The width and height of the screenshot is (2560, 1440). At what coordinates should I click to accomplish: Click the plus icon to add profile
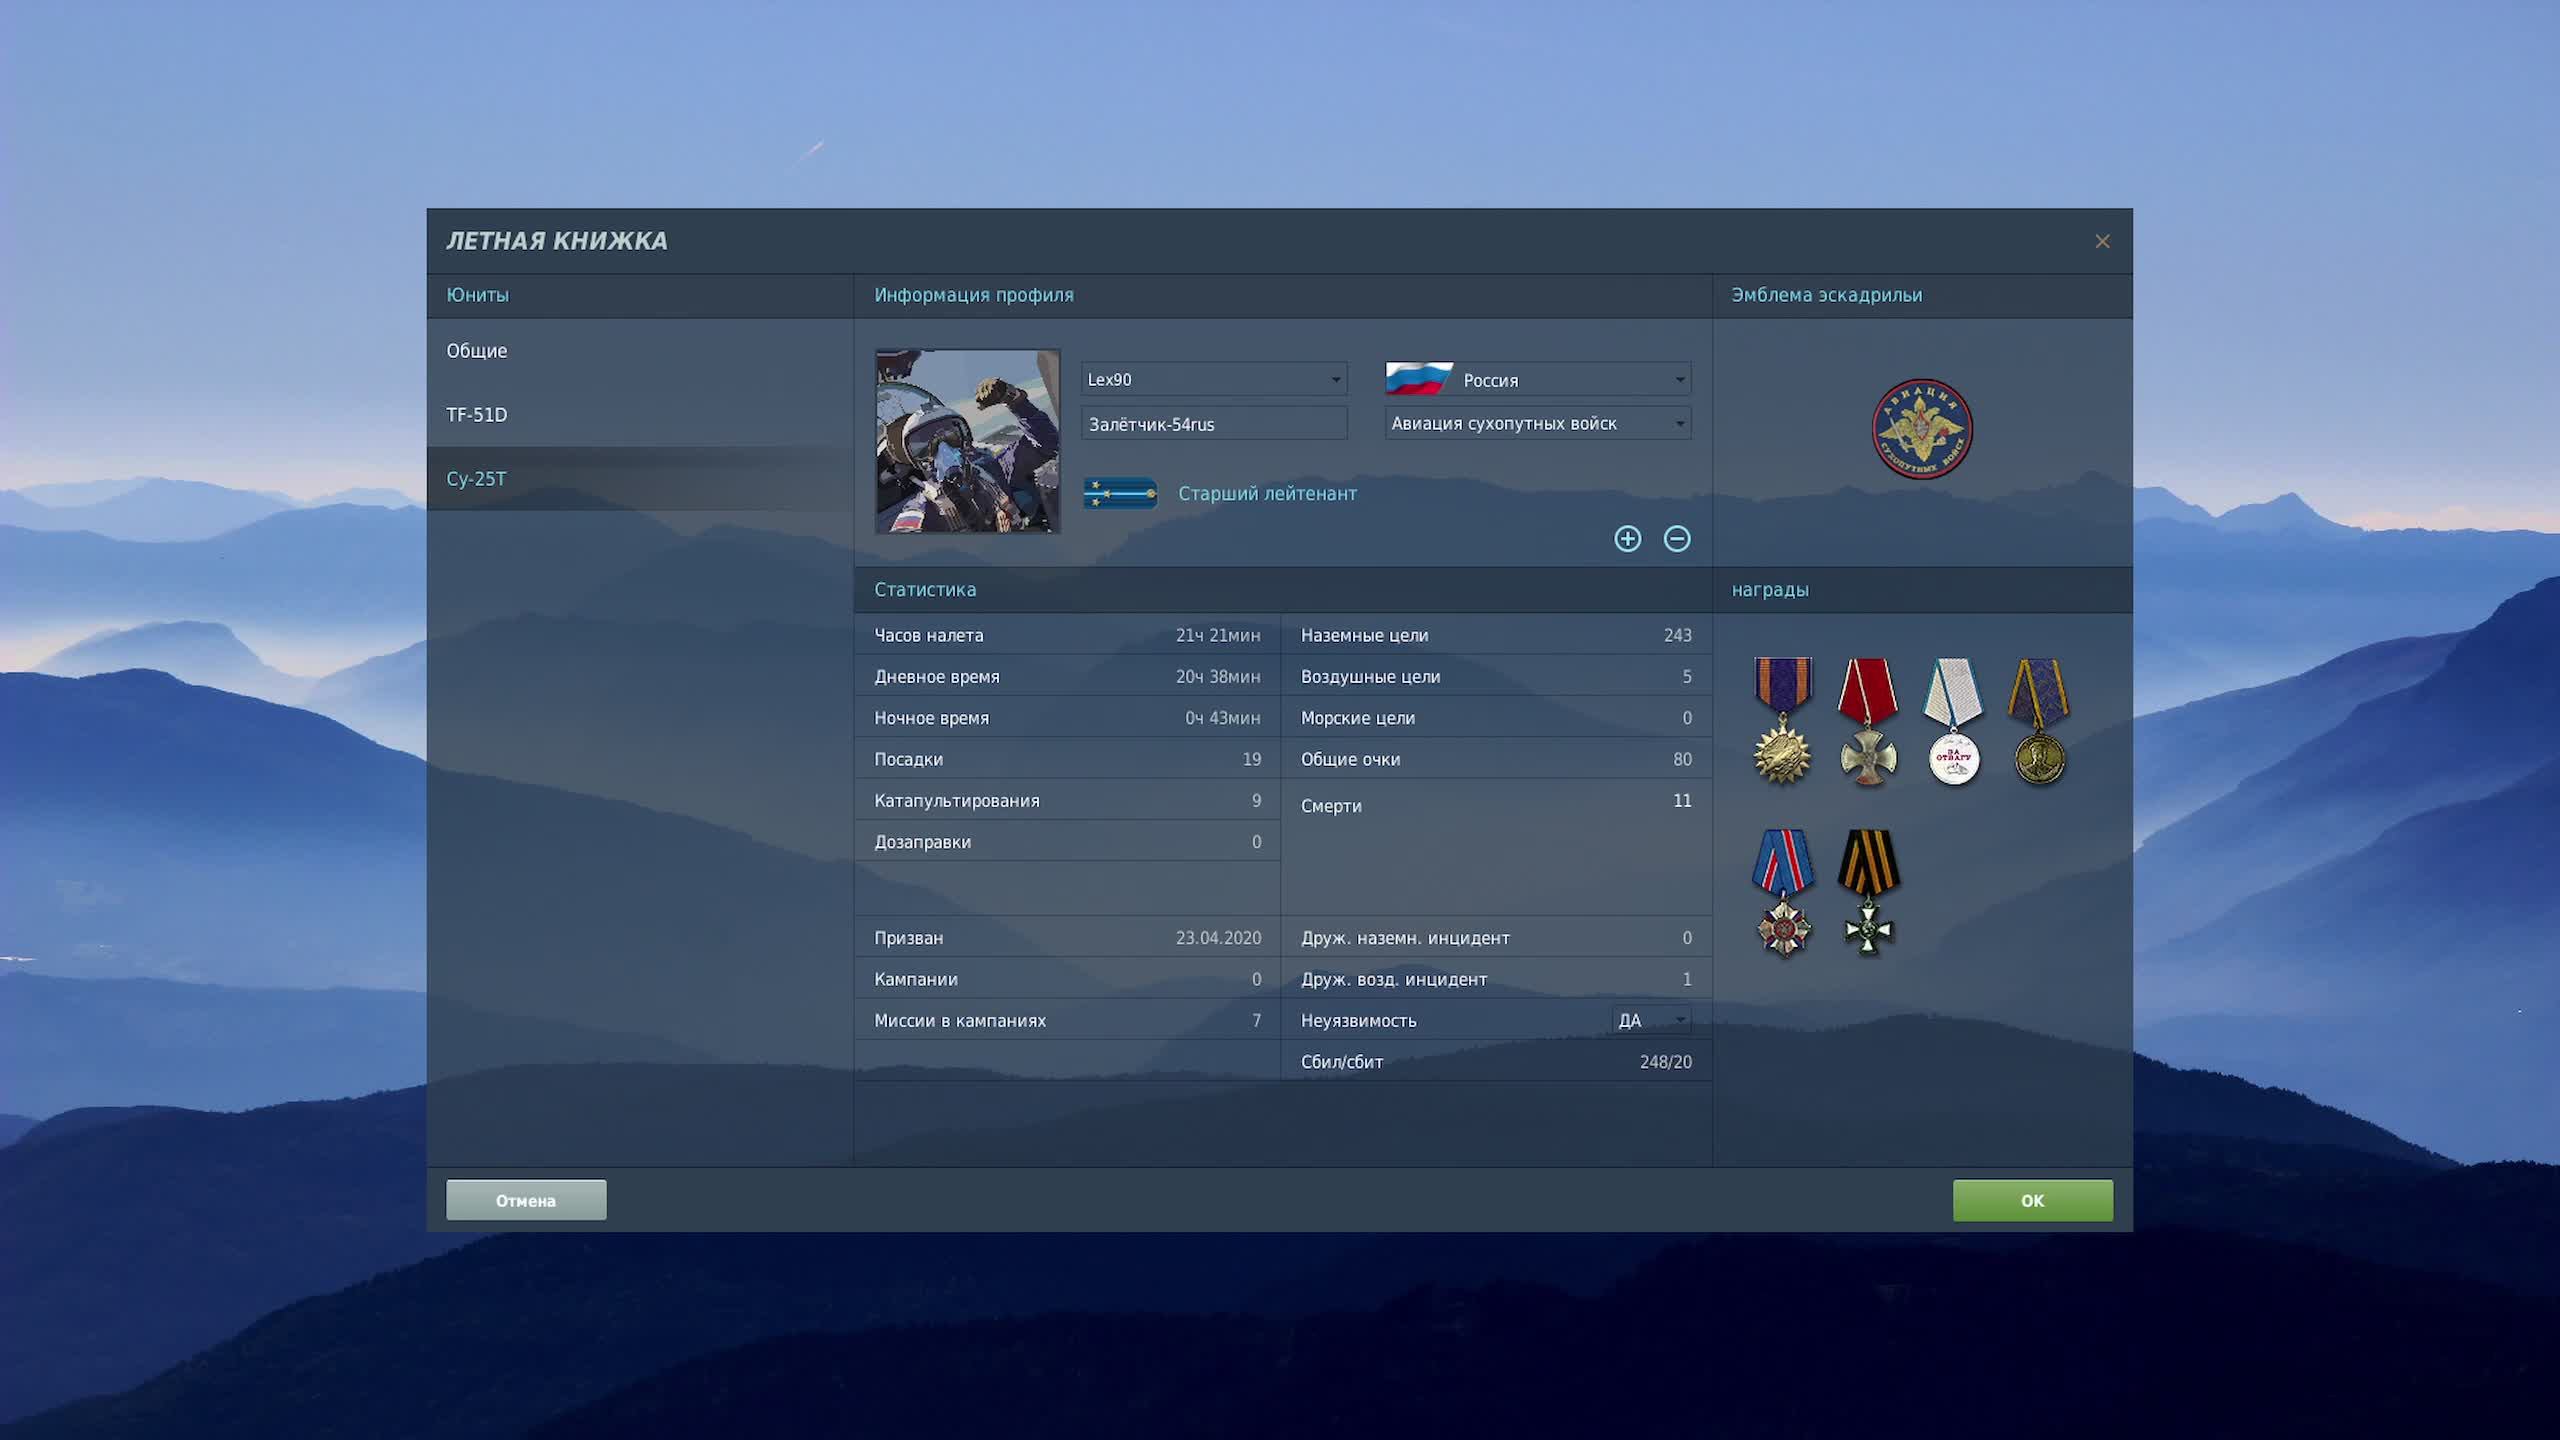[1627, 539]
